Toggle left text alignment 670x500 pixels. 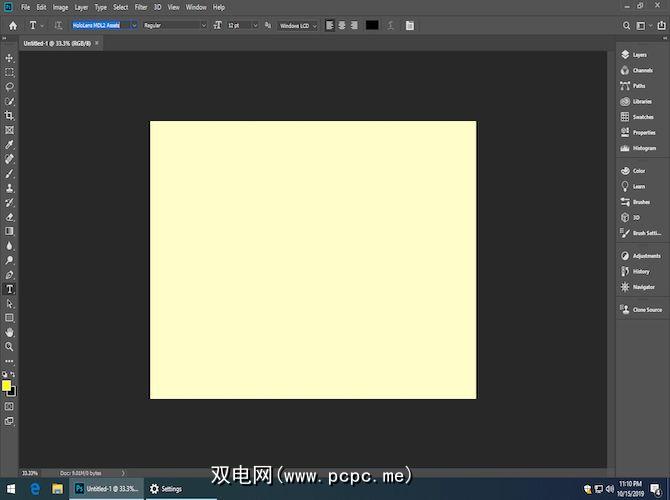(329, 25)
